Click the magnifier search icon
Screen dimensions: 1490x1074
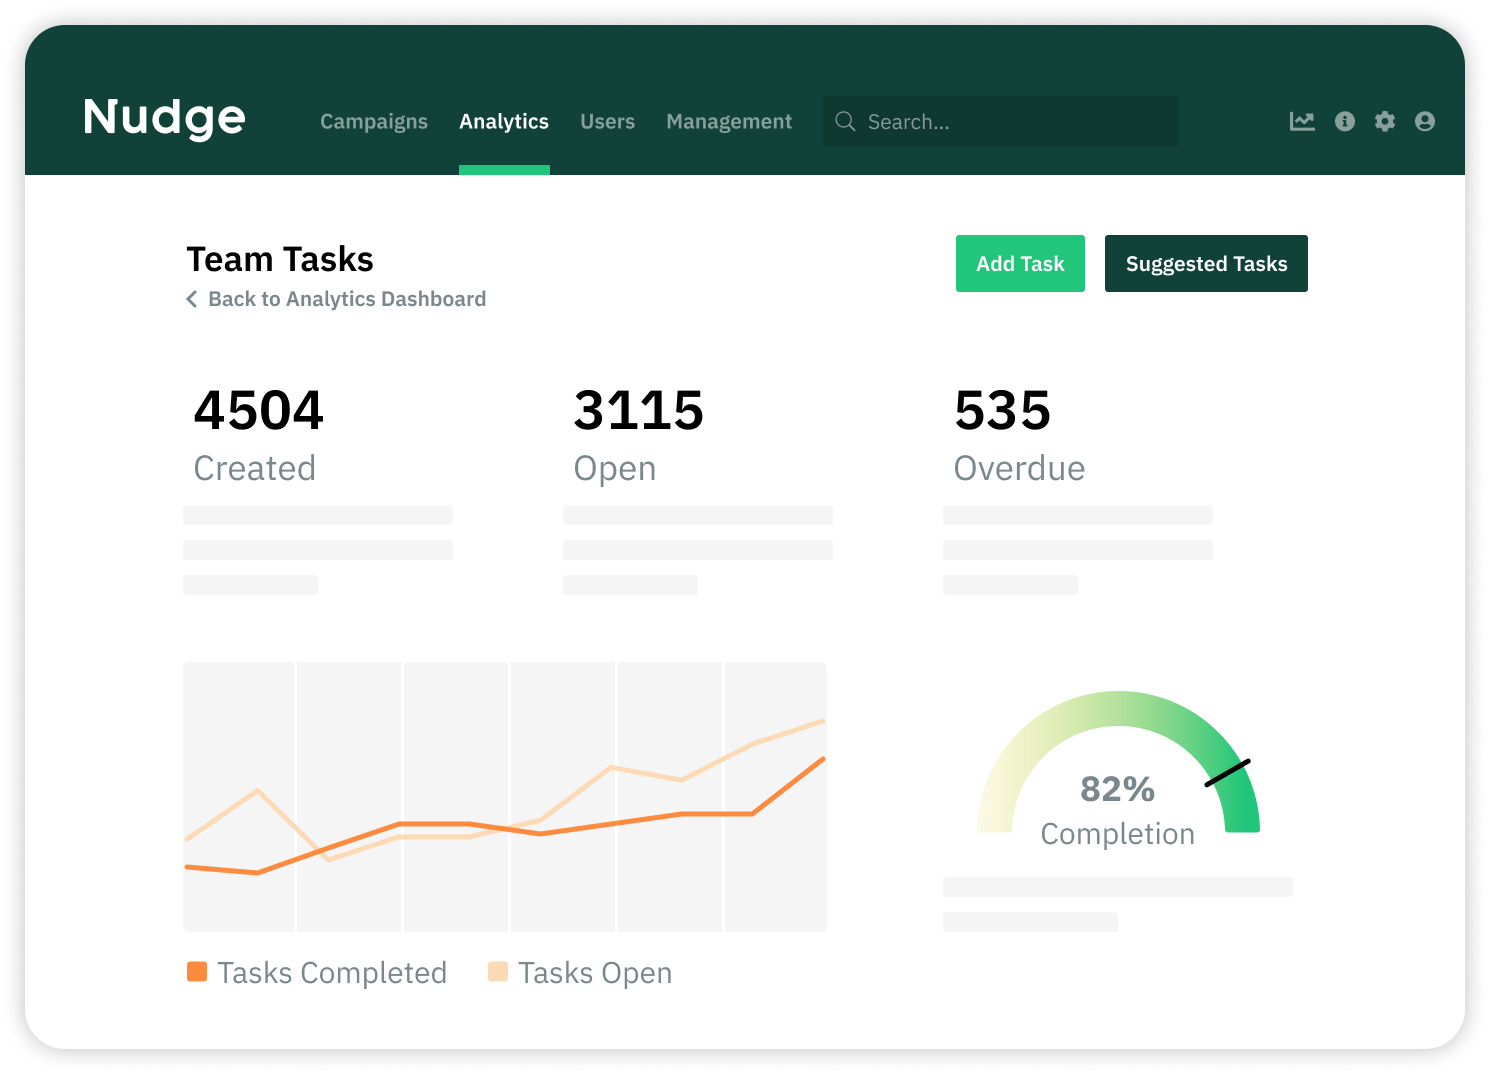pos(845,121)
